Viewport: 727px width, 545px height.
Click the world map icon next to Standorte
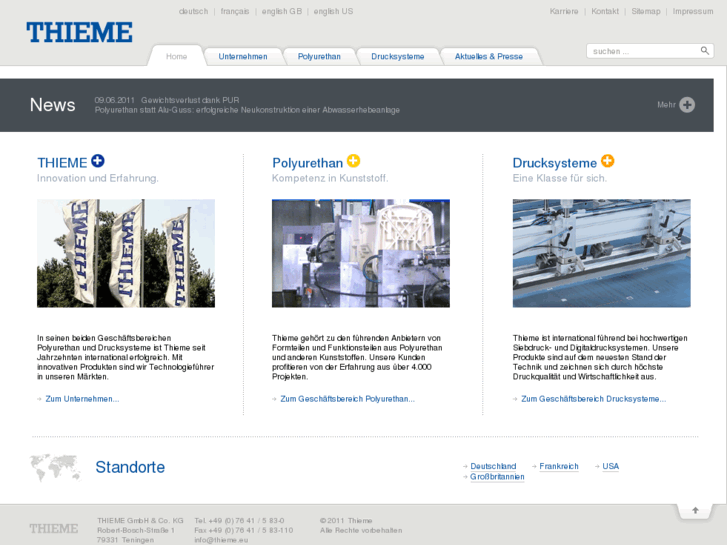point(55,467)
